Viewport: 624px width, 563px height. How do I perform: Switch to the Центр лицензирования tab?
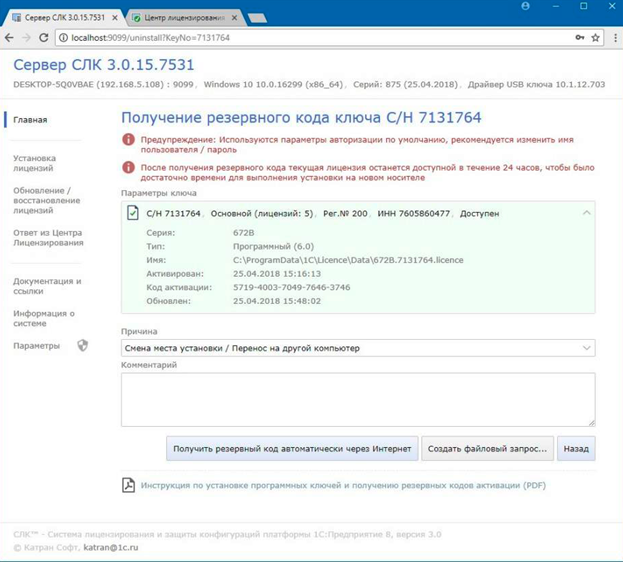(x=182, y=18)
